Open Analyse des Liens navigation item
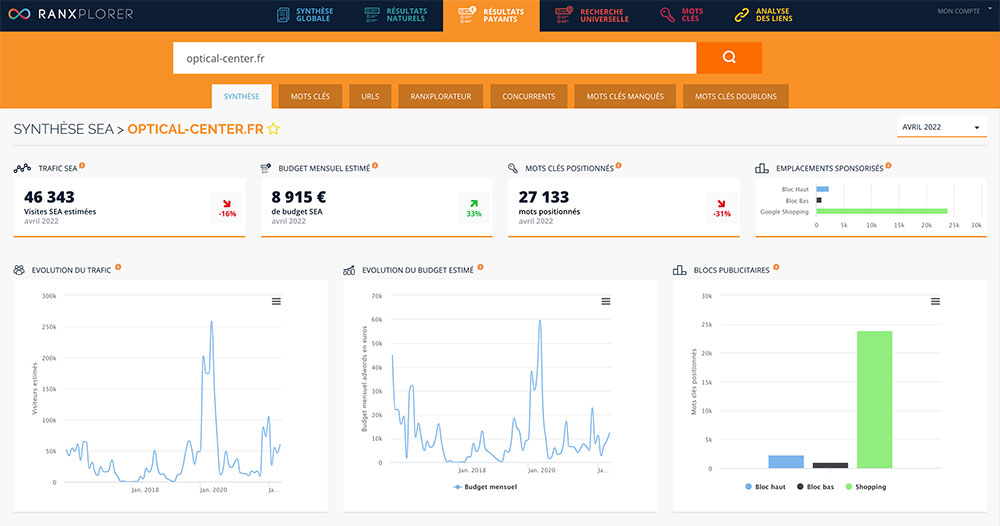 (763, 15)
